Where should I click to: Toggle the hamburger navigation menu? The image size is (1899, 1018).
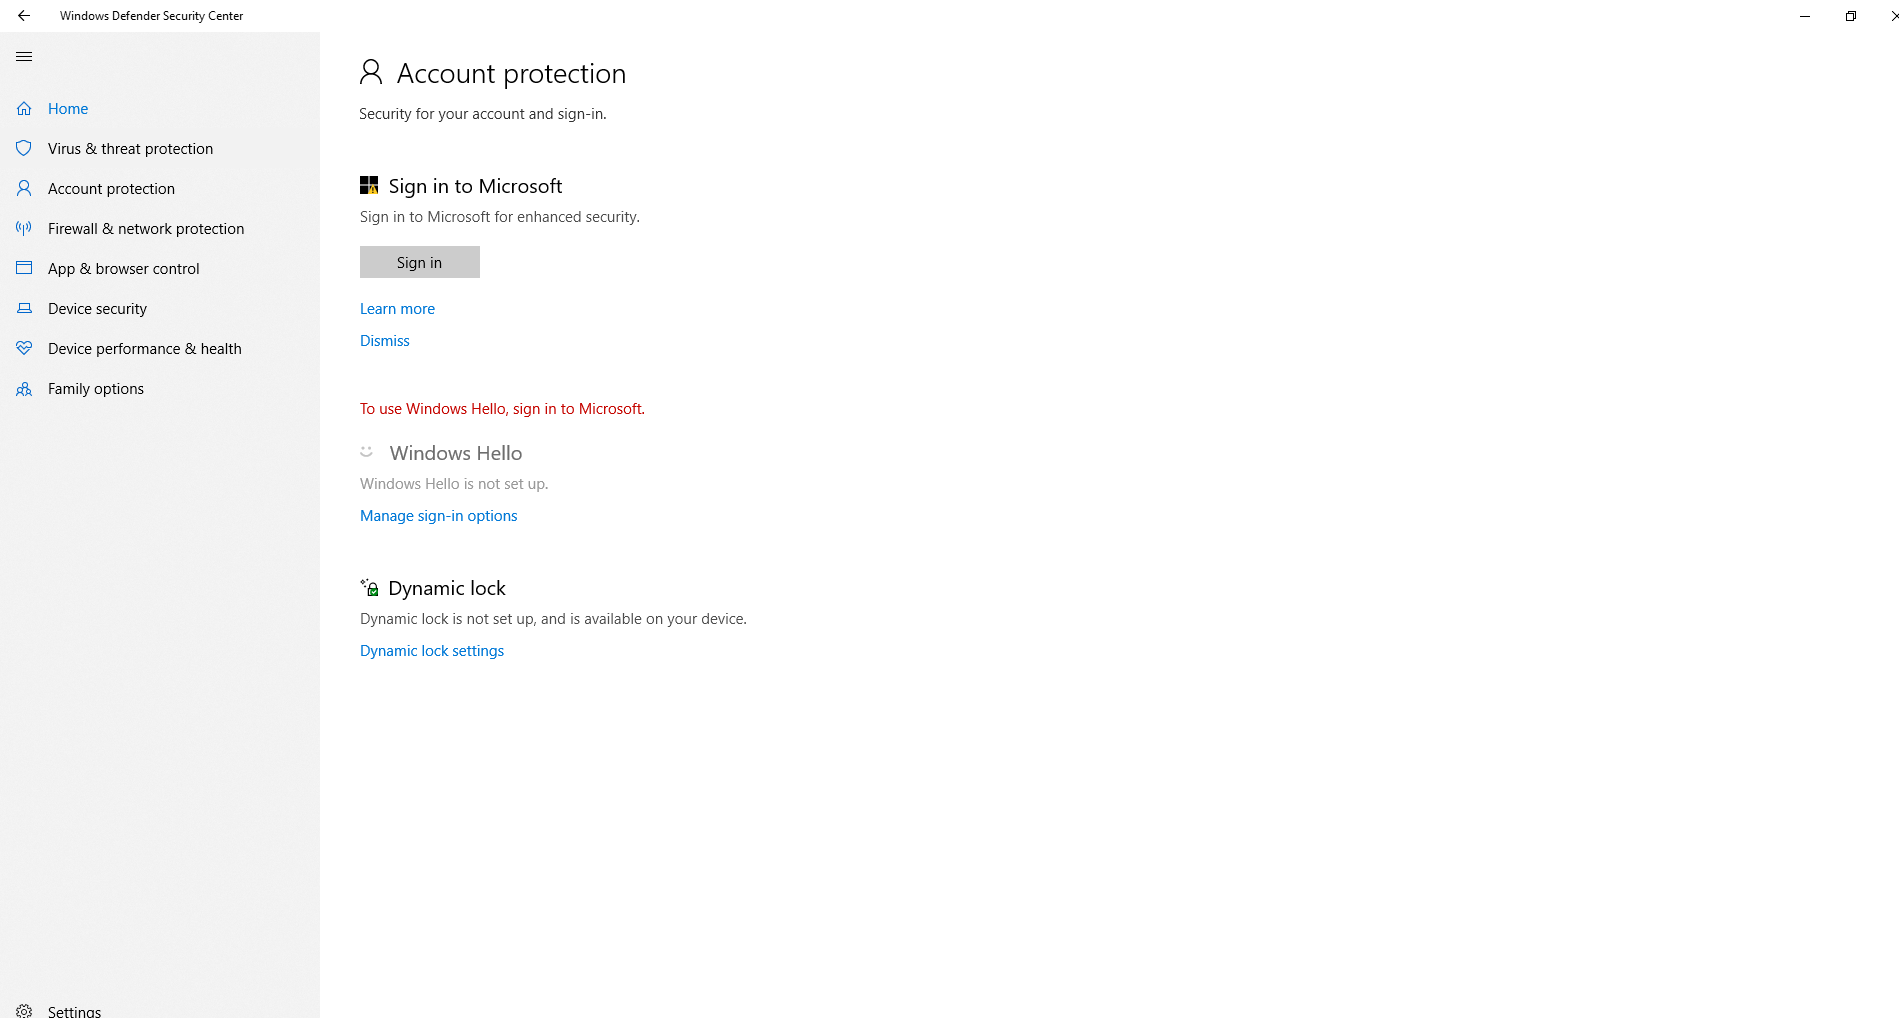[24, 57]
